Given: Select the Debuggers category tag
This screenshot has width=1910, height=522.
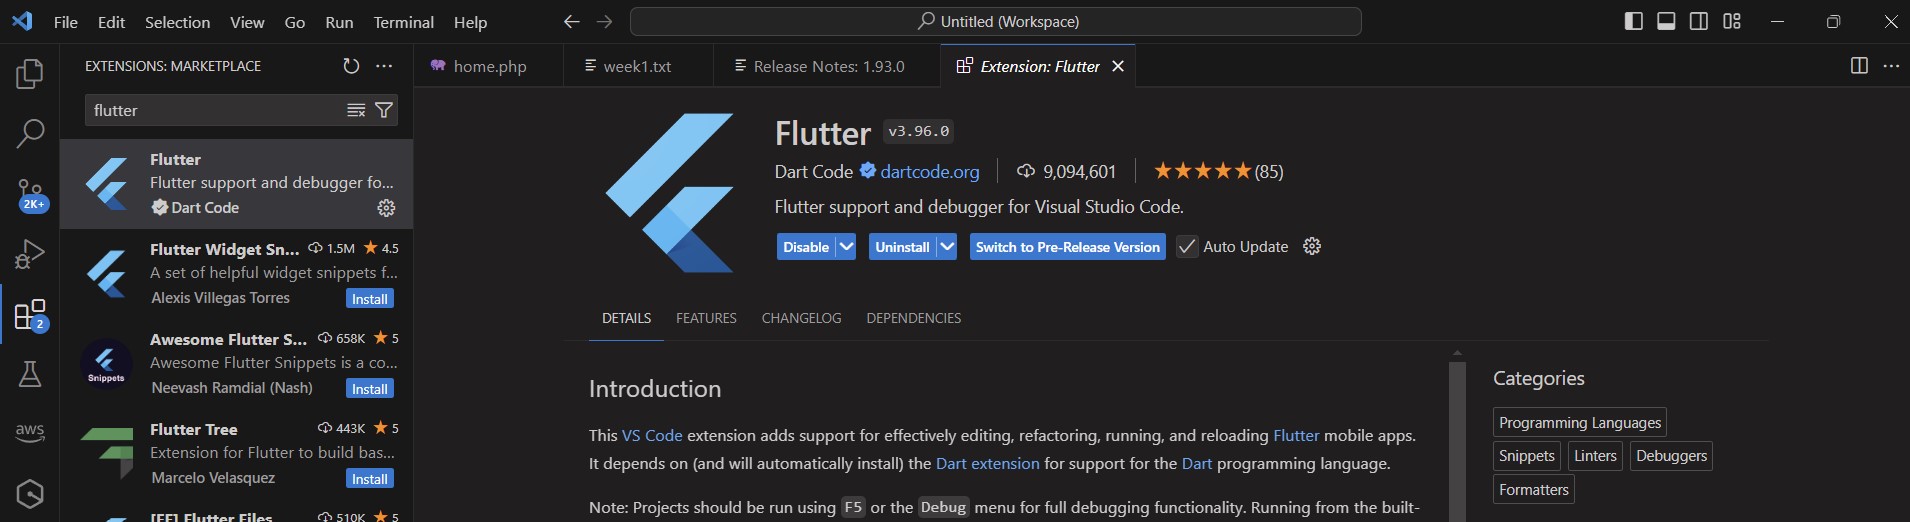Looking at the screenshot, I should click(x=1671, y=456).
